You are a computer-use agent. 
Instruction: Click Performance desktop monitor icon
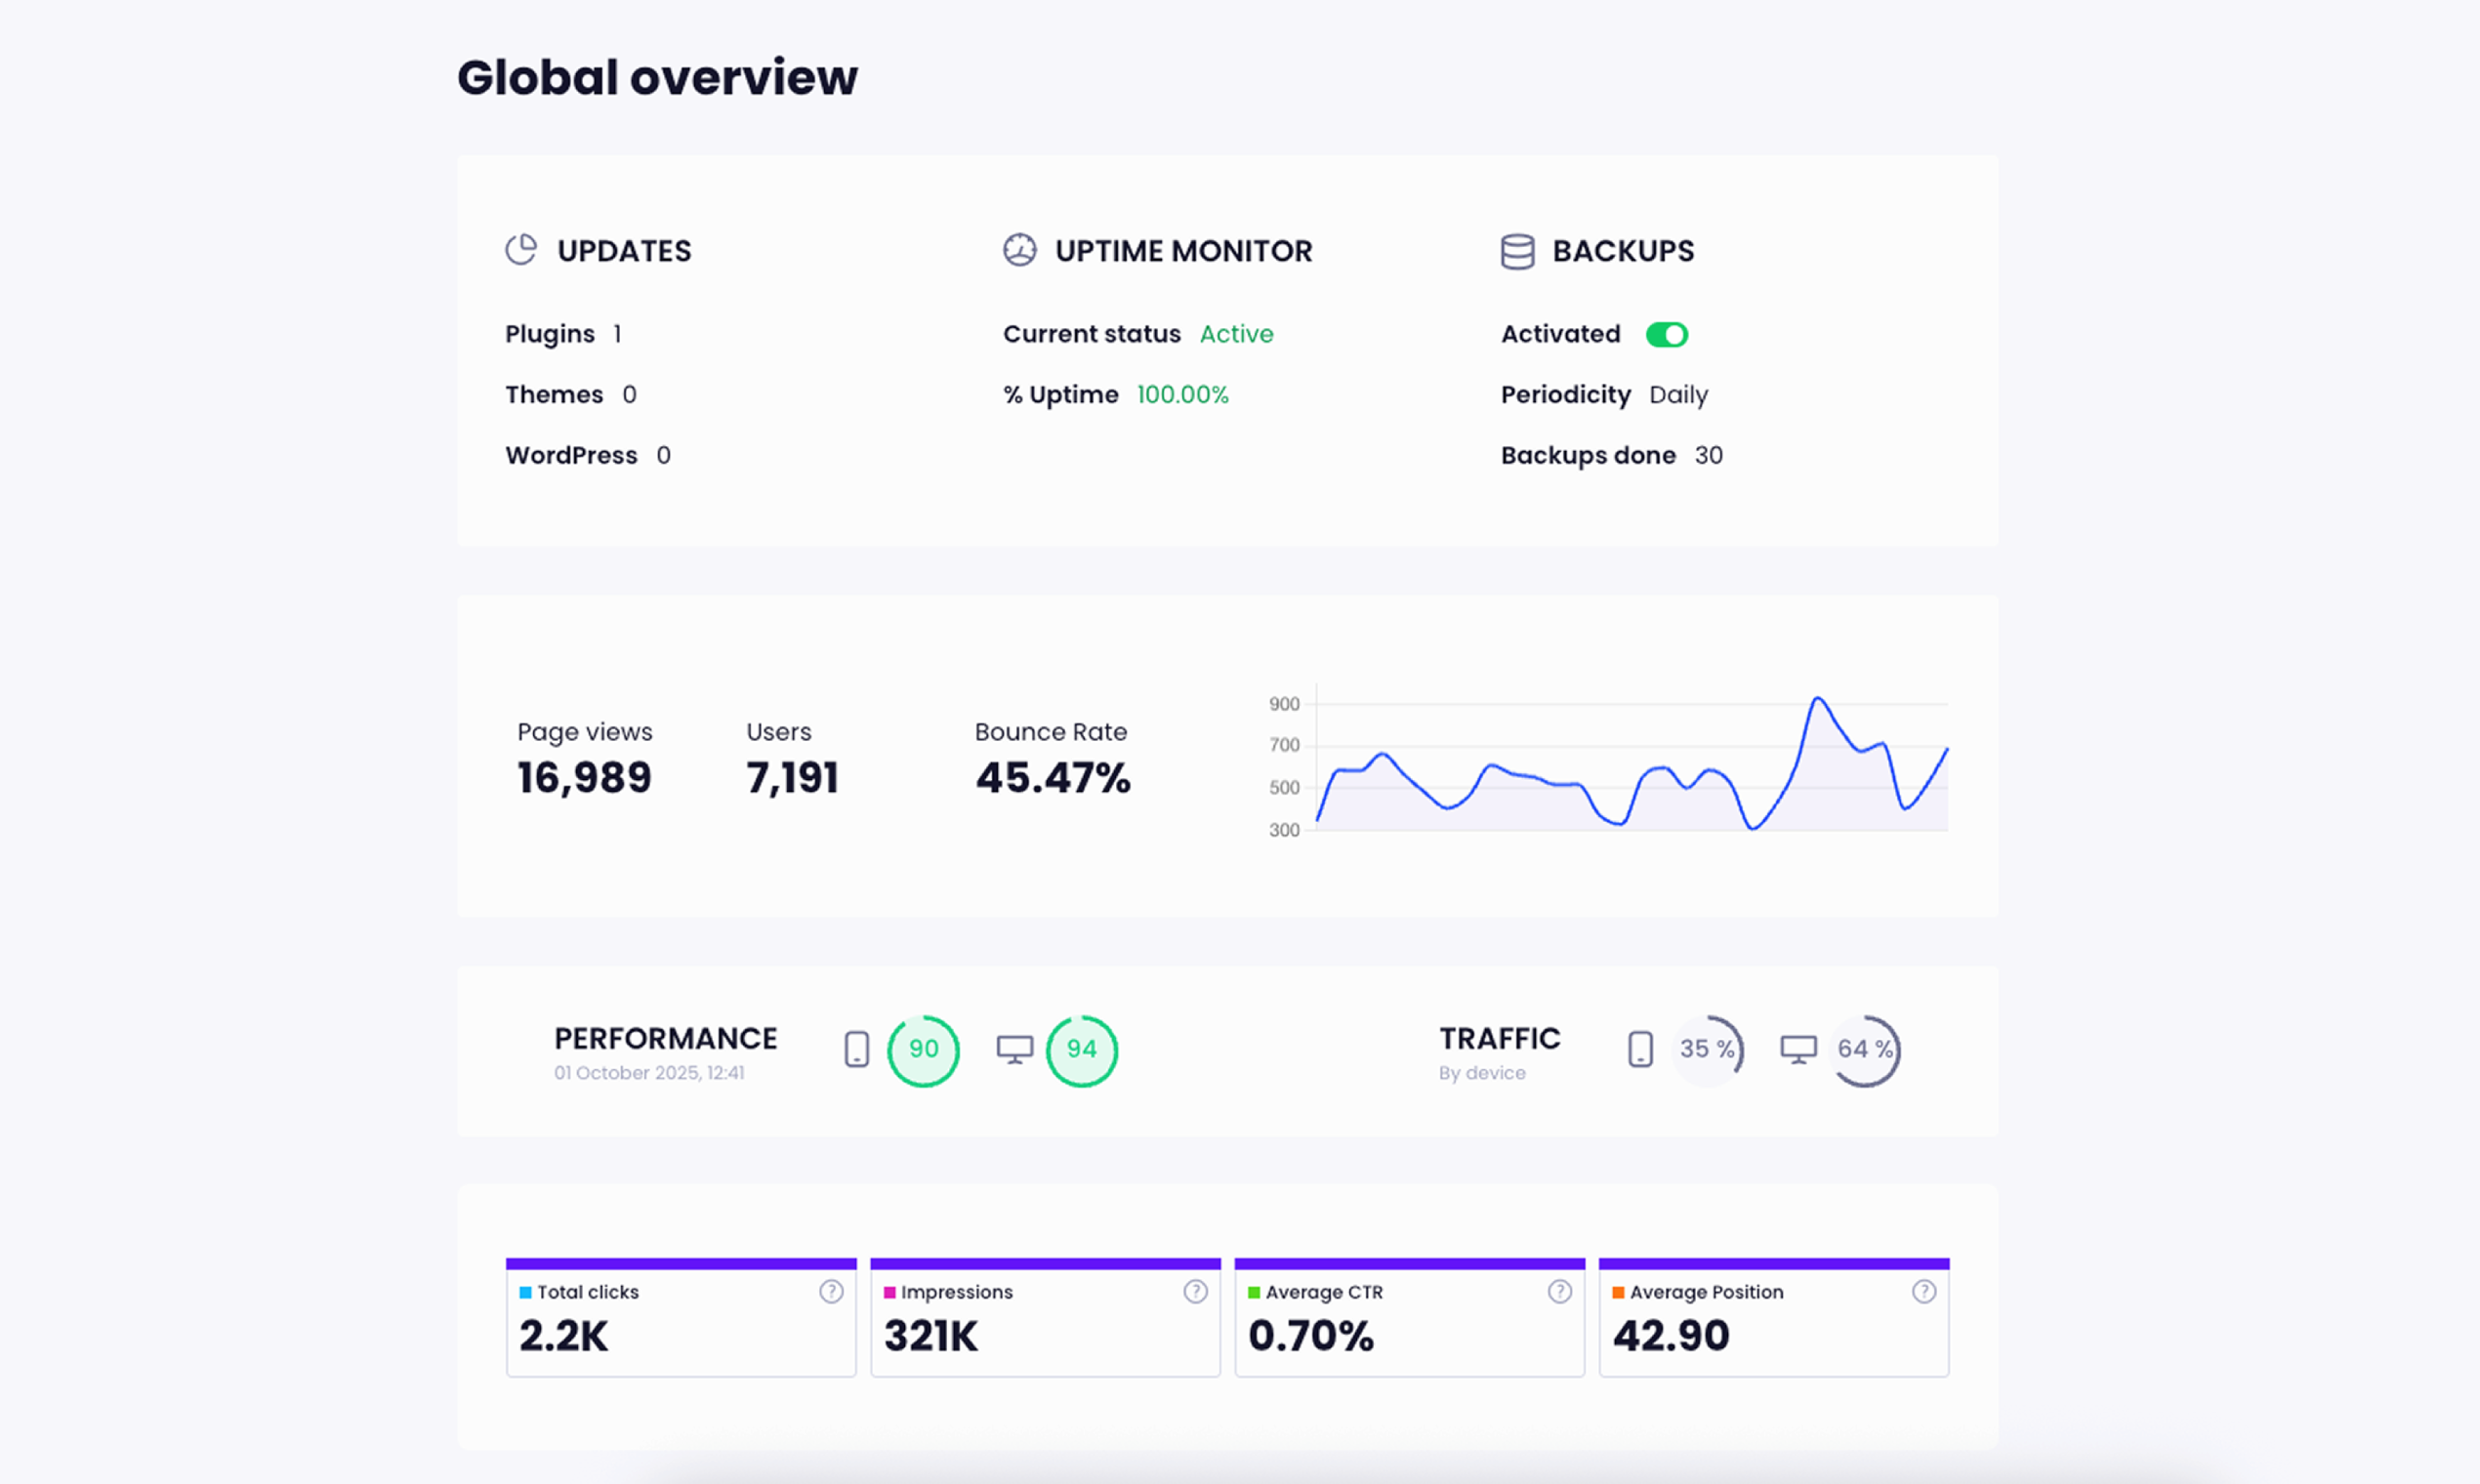(1014, 1049)
